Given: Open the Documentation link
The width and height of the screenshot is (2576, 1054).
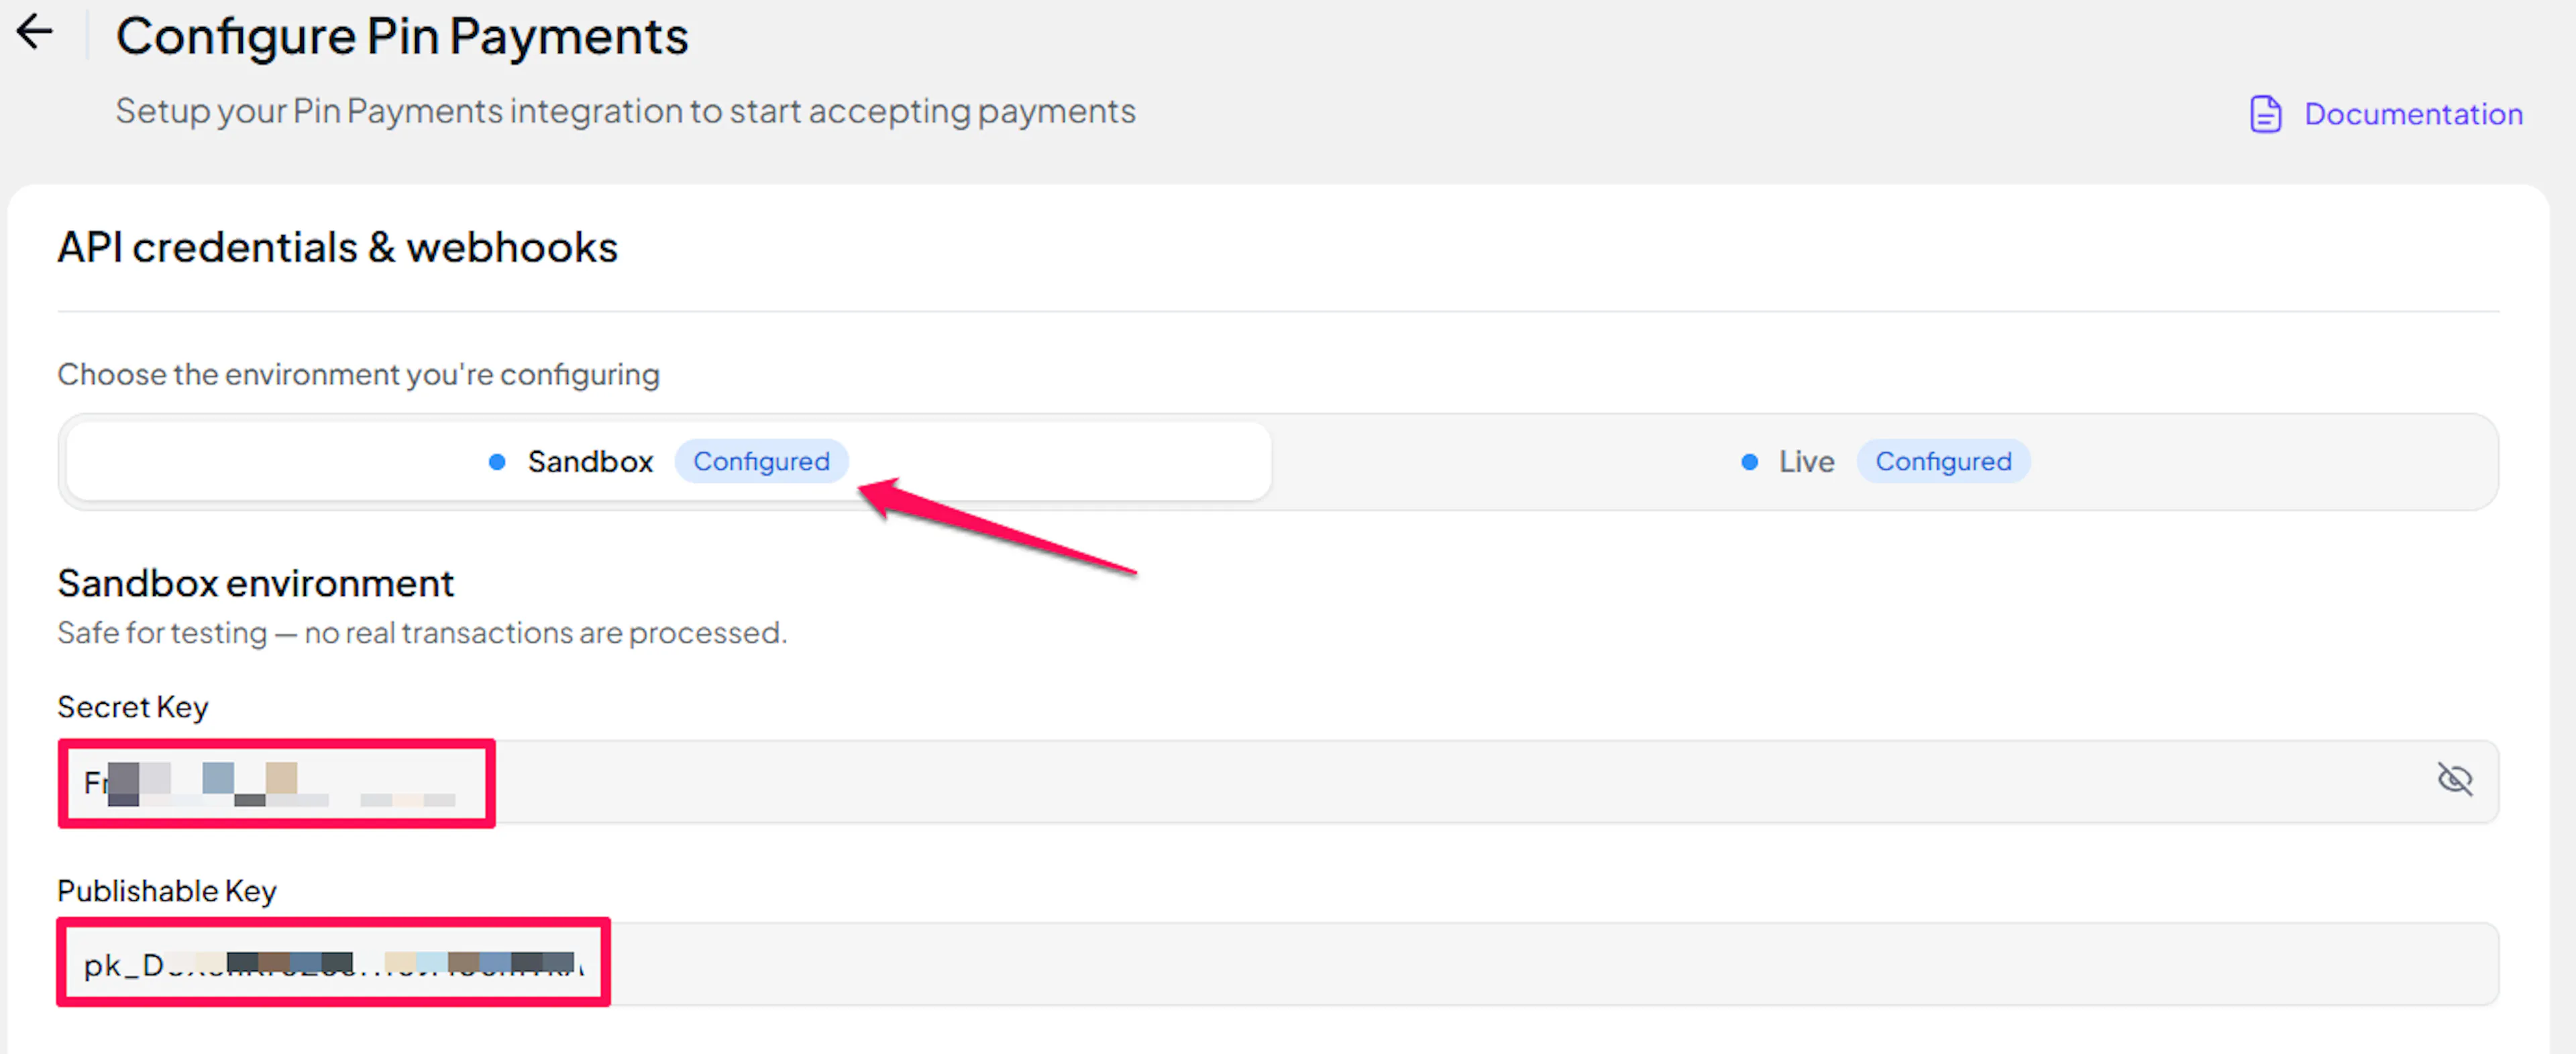Looking at the screenshot, I should coord(2412,114).
